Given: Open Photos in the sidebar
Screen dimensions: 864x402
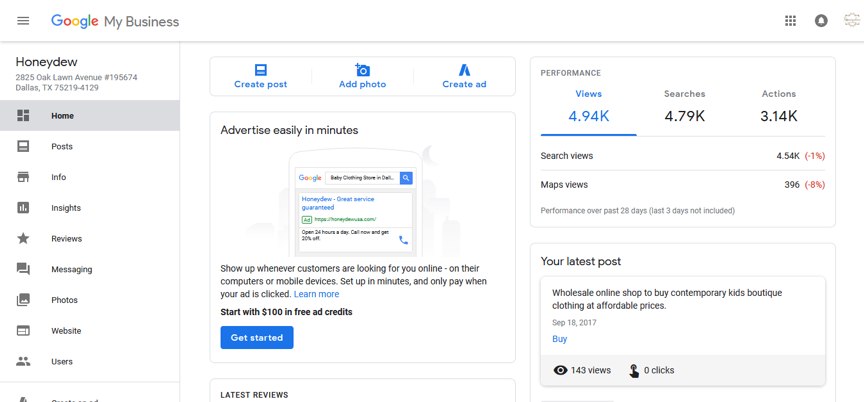Looking at the screenshot, I should (x=90, y=300).
